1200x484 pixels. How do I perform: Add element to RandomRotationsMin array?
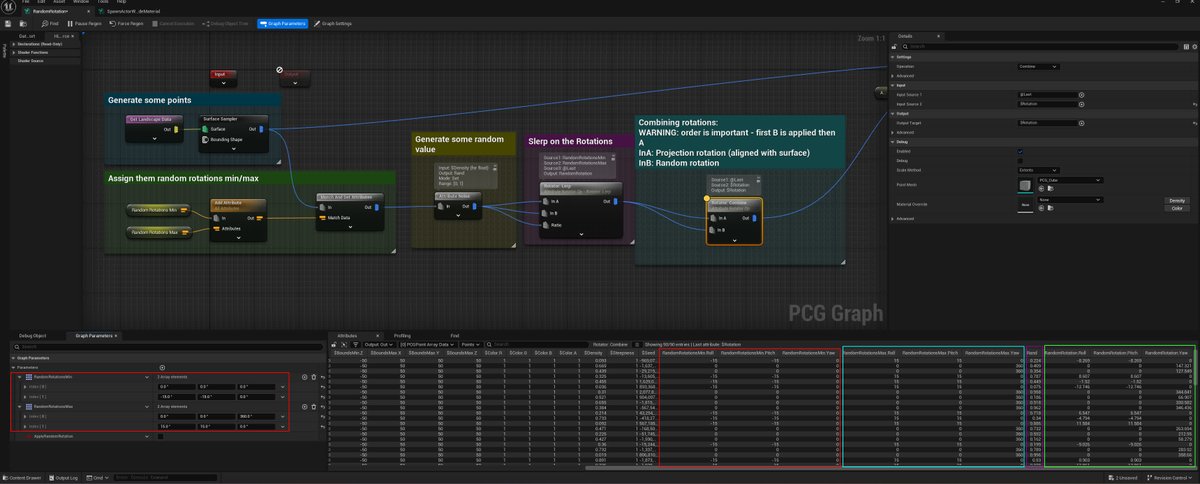[x=304, y=377]
